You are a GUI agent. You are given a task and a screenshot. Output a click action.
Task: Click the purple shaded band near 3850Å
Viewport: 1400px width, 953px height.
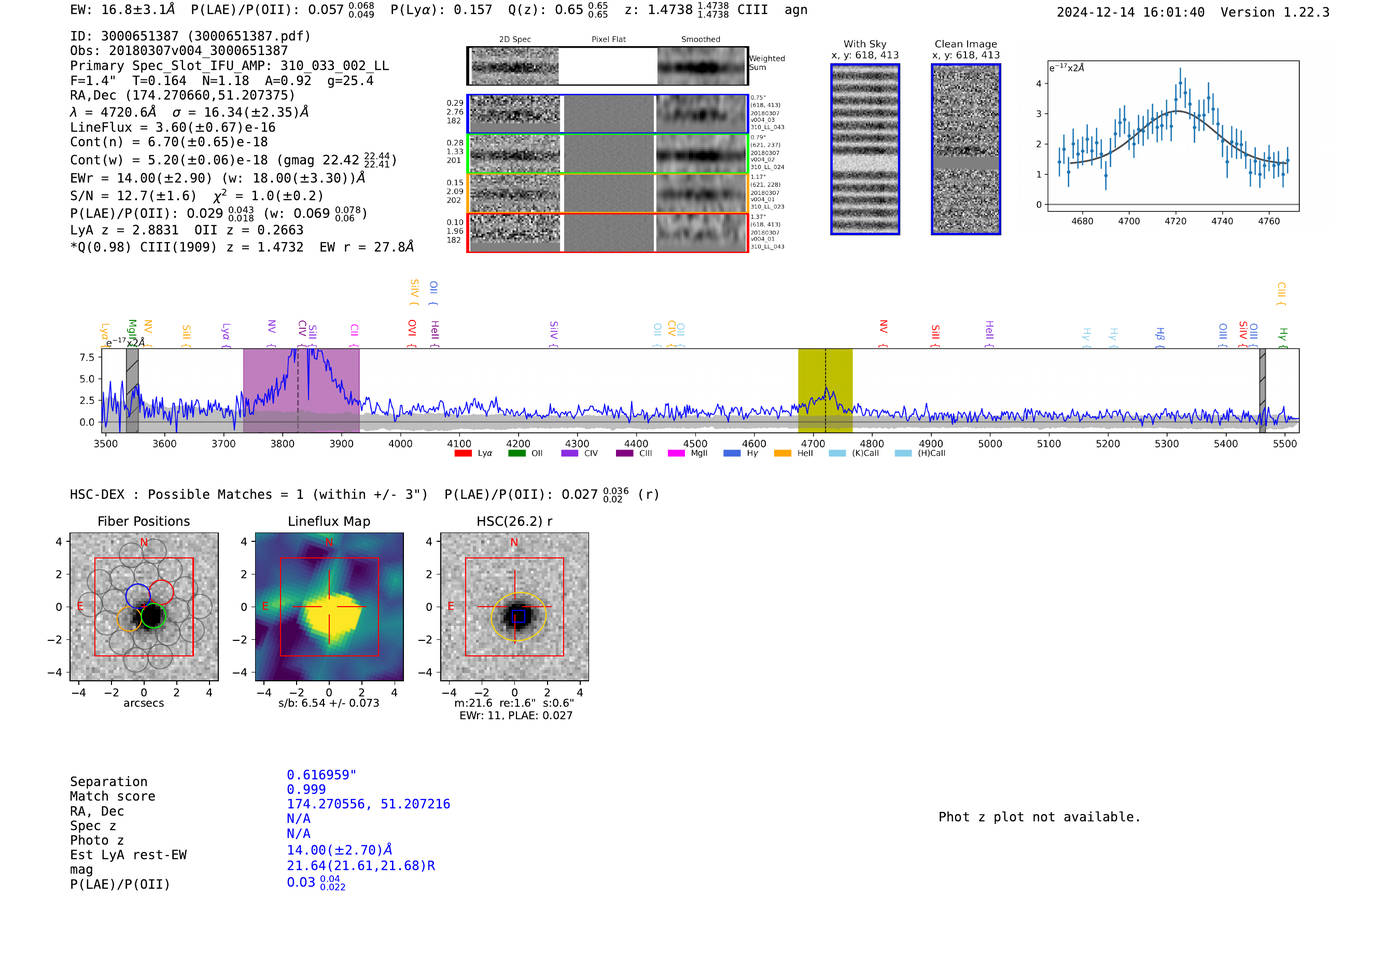pyautogui.click(x=301, y=390)
